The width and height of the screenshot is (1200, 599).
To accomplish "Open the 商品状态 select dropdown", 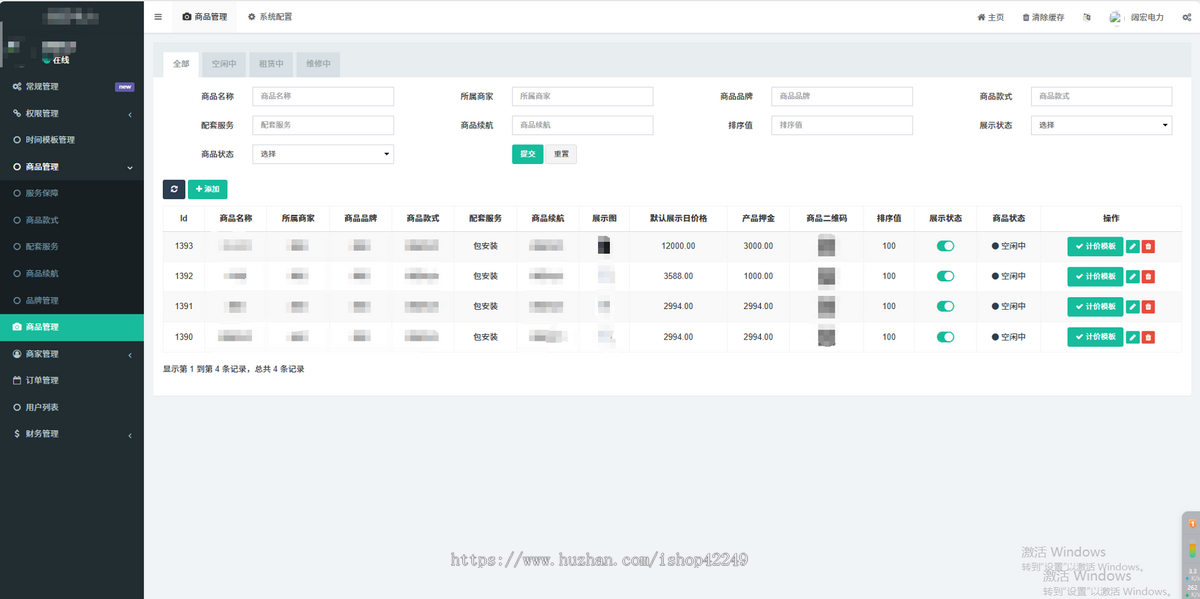I will (323, 154).
